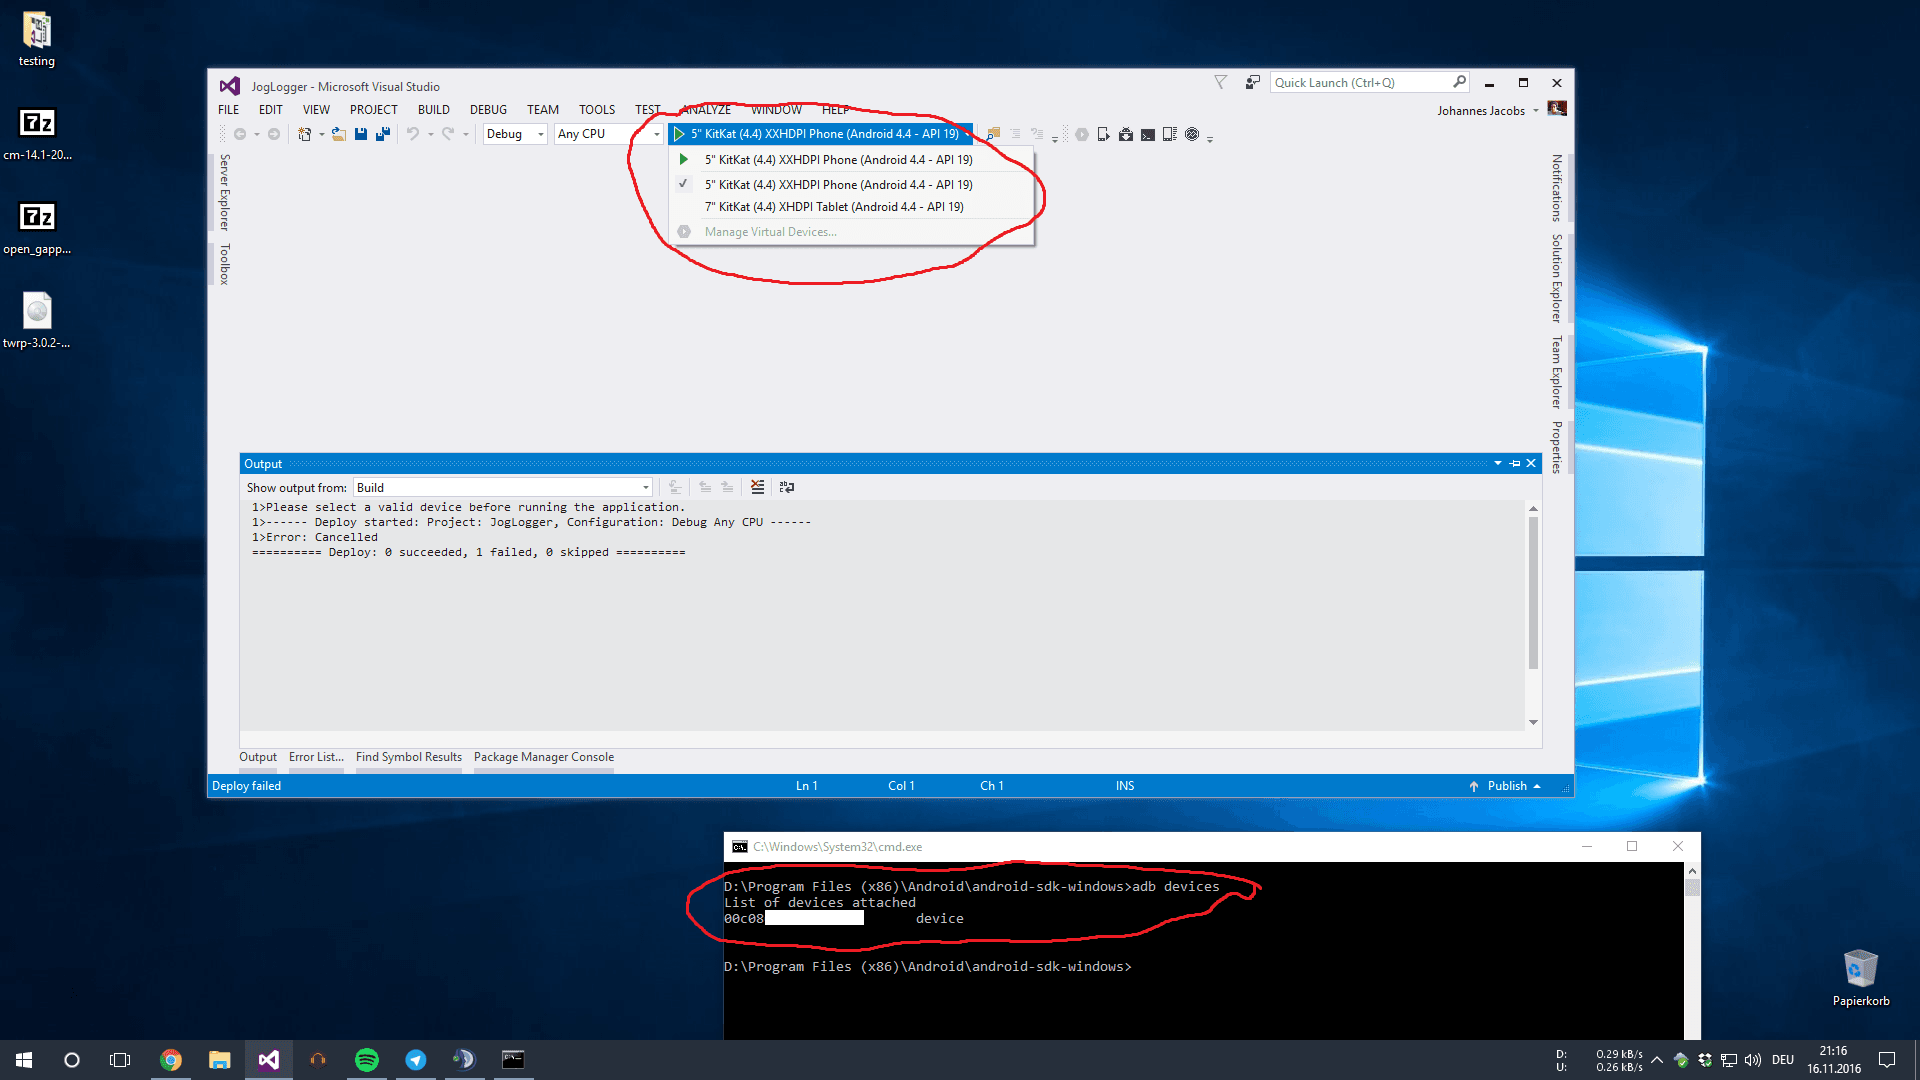
Task: Open Google Chrome from the taskbar
Action: pos(171,1060)
